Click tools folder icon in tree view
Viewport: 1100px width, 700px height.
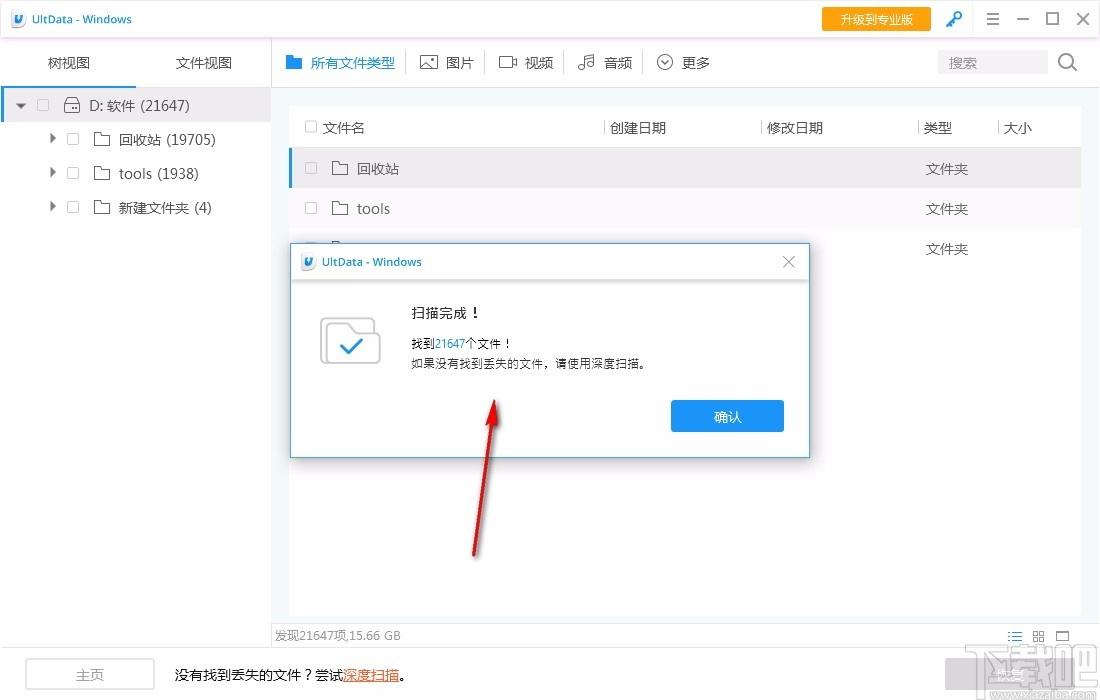tap(102, 173)
